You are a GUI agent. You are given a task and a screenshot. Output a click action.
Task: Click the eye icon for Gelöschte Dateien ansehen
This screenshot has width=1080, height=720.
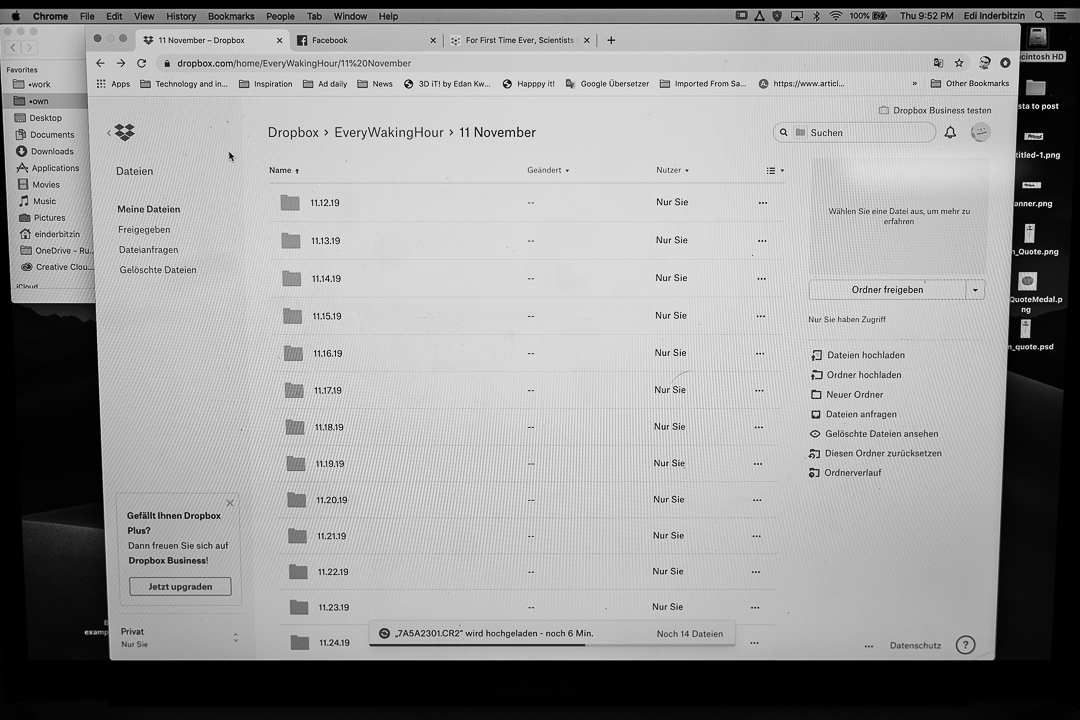point(815,434)
